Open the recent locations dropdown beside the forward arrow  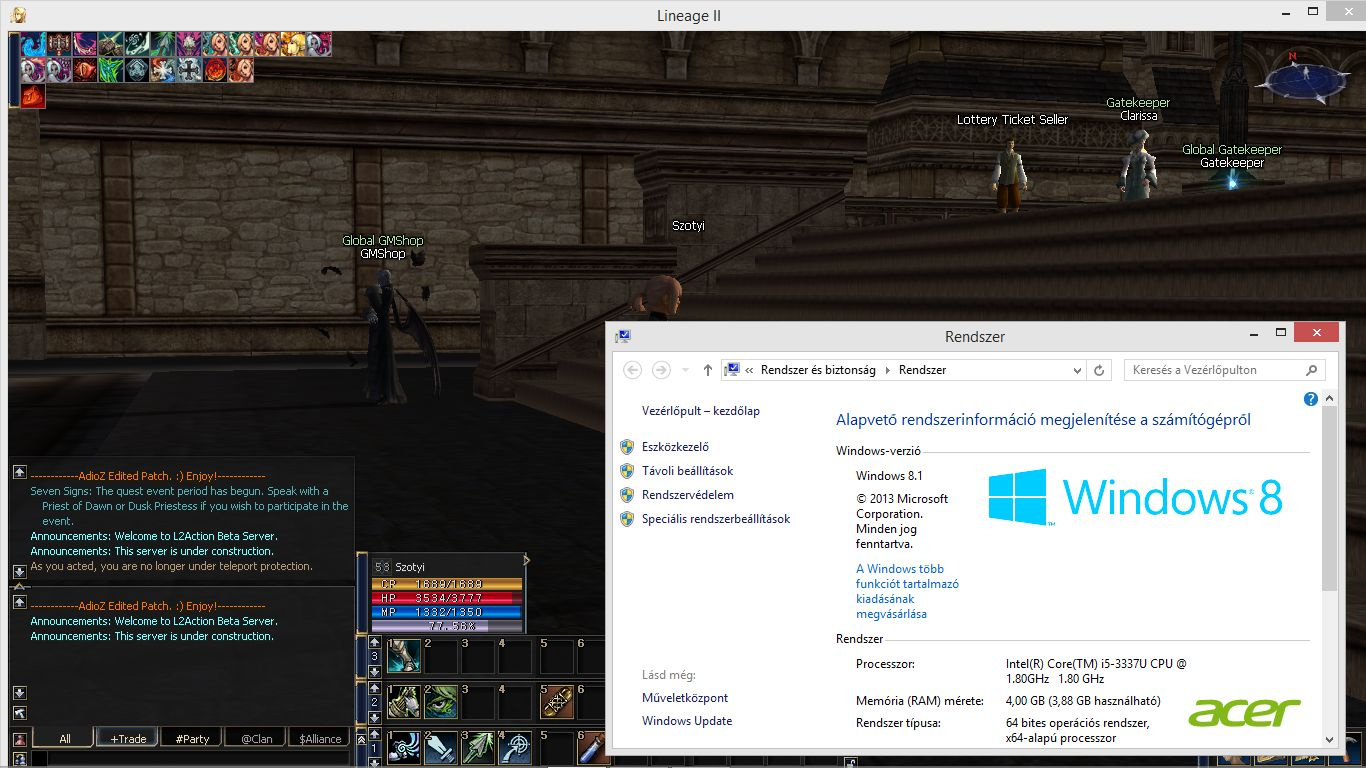(x=685, y=370)
